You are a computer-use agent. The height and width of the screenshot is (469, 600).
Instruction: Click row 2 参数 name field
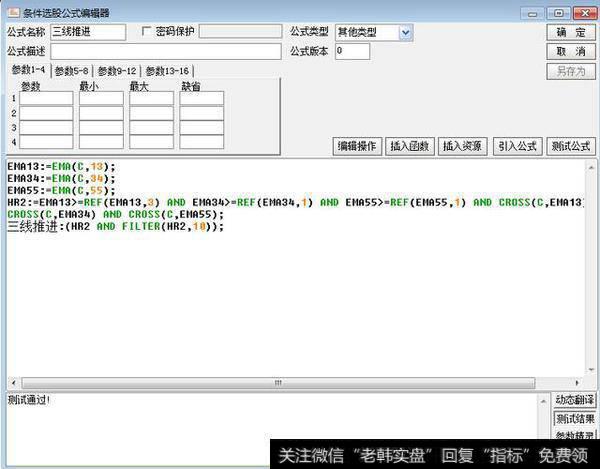[46, 113]
